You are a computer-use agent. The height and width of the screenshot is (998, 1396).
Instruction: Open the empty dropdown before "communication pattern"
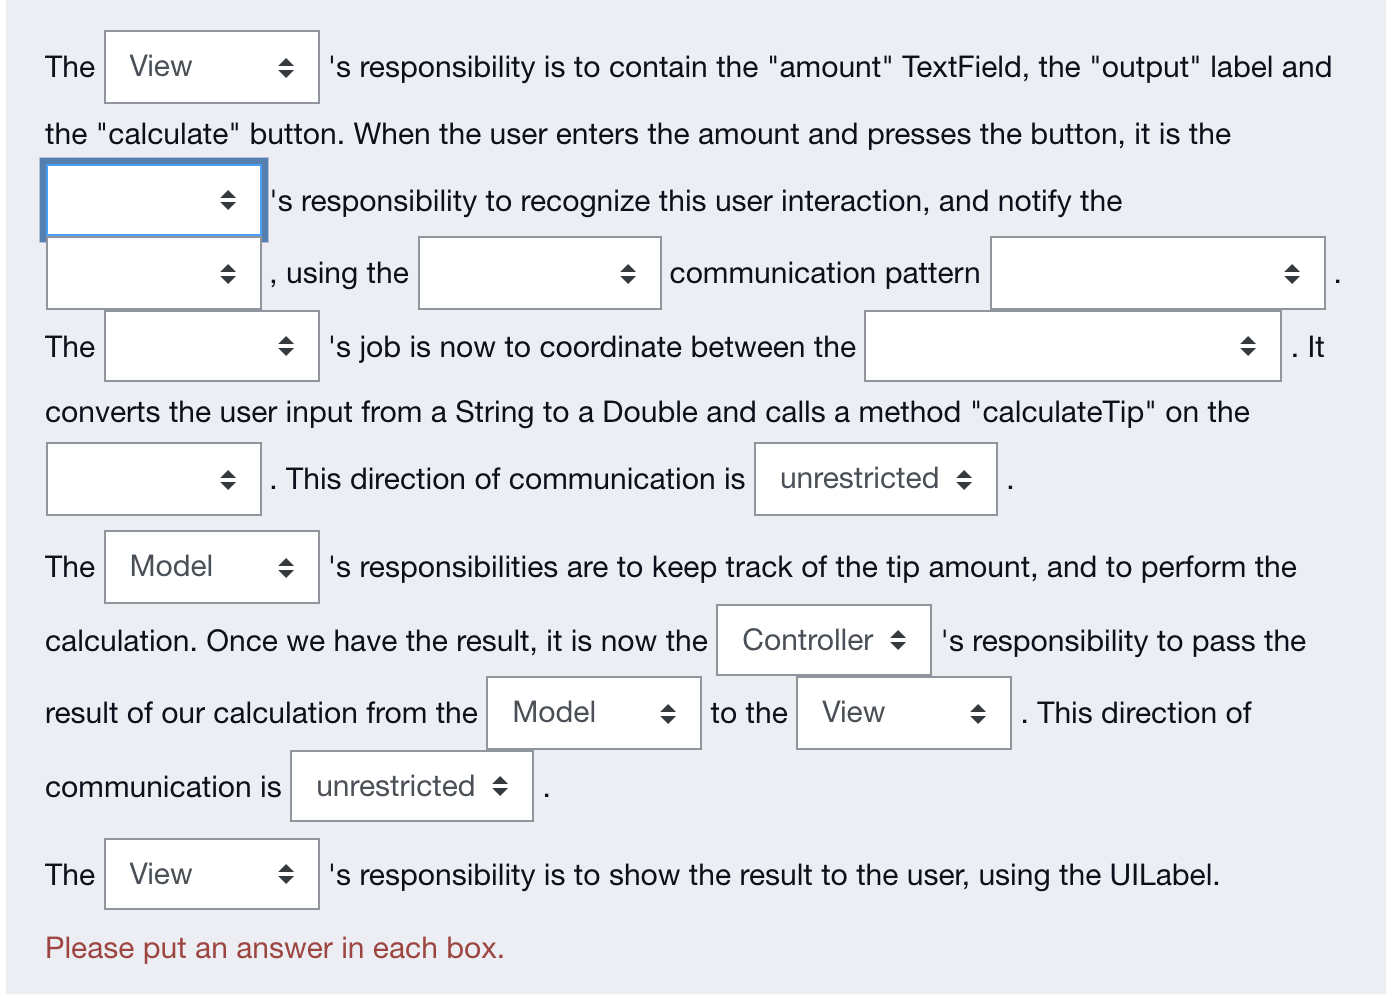tap(540, 273)
